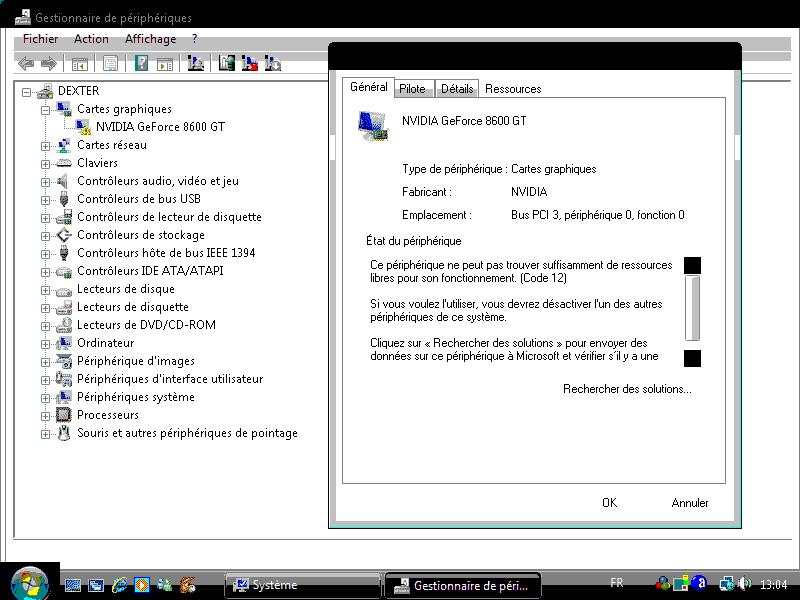
Task: Click the FR language indicator
Action: [617, 583]
